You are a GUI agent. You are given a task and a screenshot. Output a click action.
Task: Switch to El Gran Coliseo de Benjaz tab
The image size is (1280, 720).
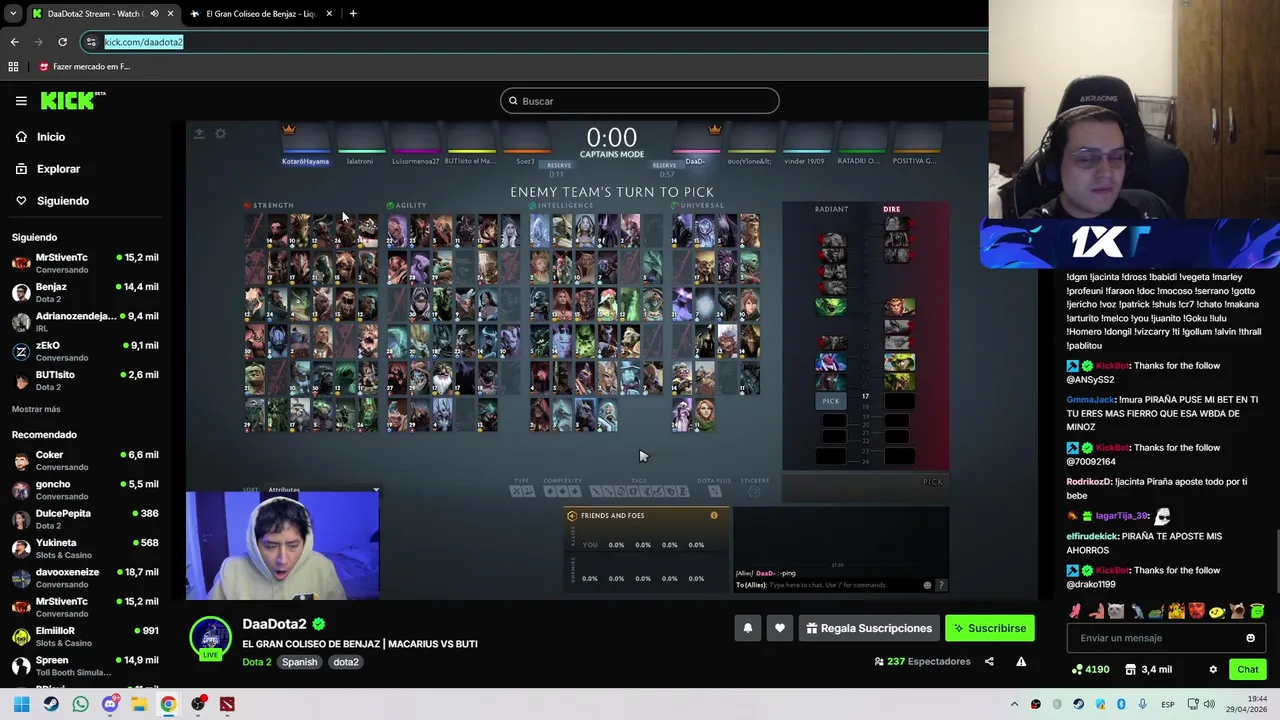(261, 14)
